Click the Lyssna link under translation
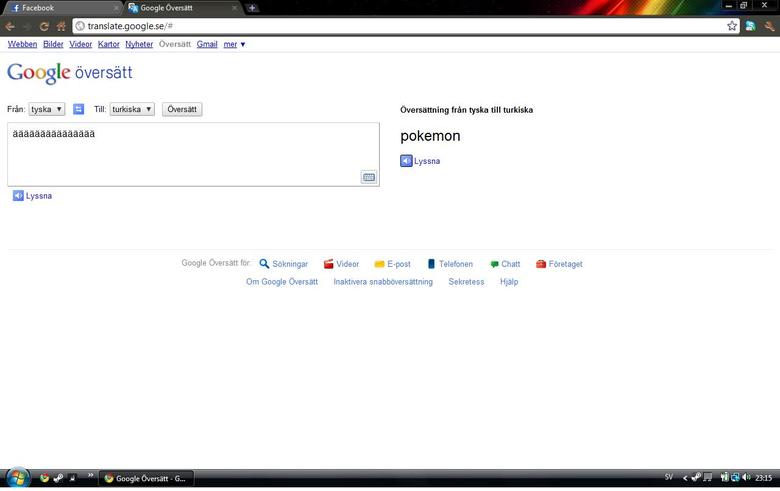Viewport: 780px width, 491px height. coord(427,161)
